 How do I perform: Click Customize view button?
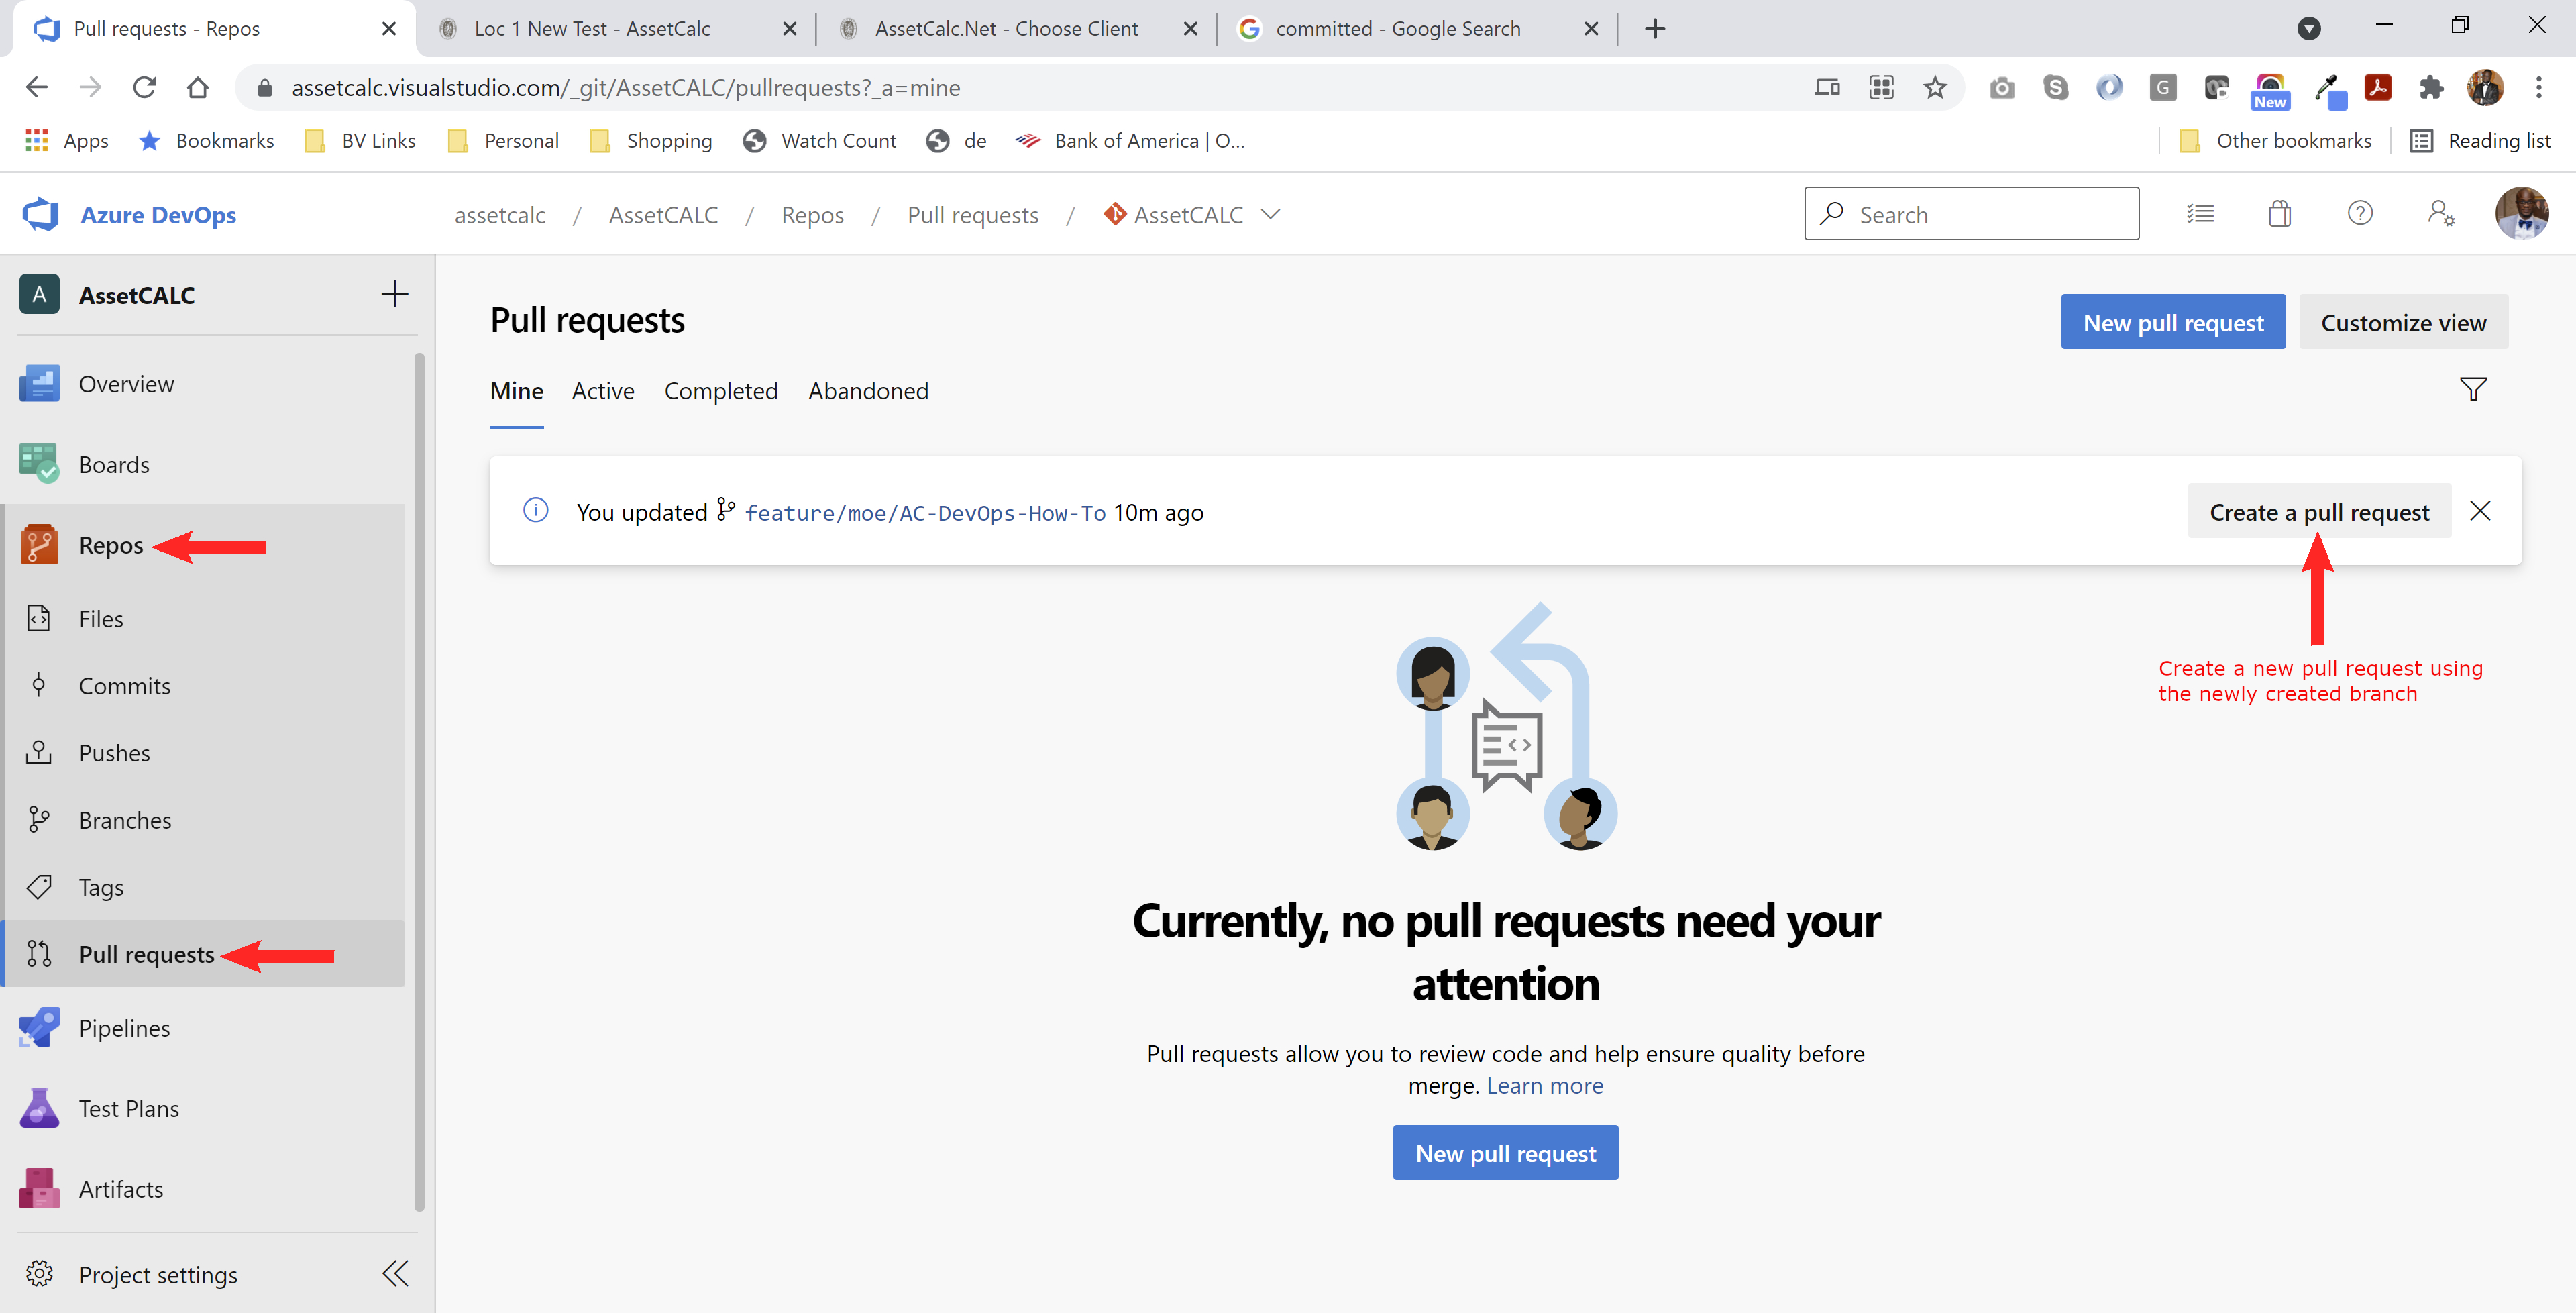2403,322
